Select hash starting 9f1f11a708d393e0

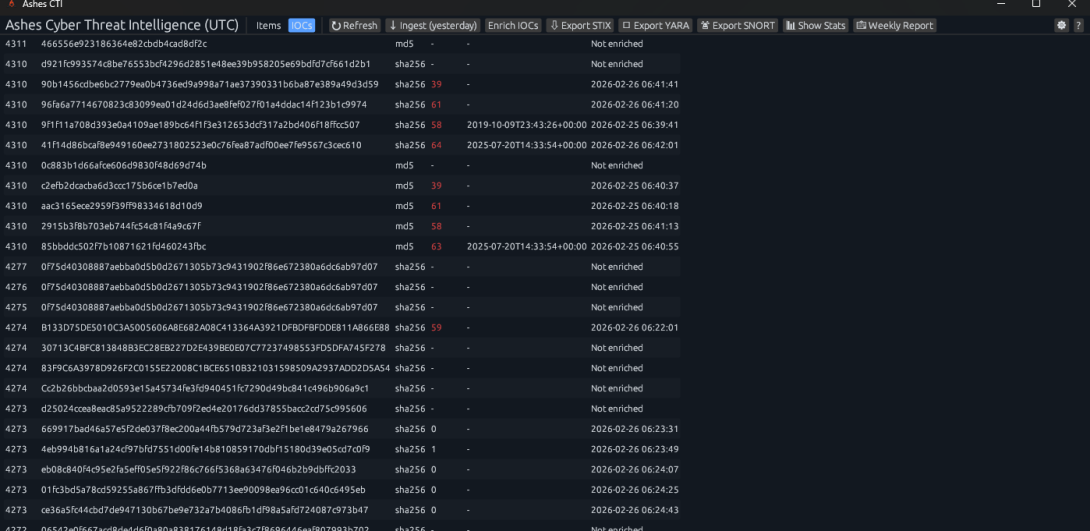(200, 125)
